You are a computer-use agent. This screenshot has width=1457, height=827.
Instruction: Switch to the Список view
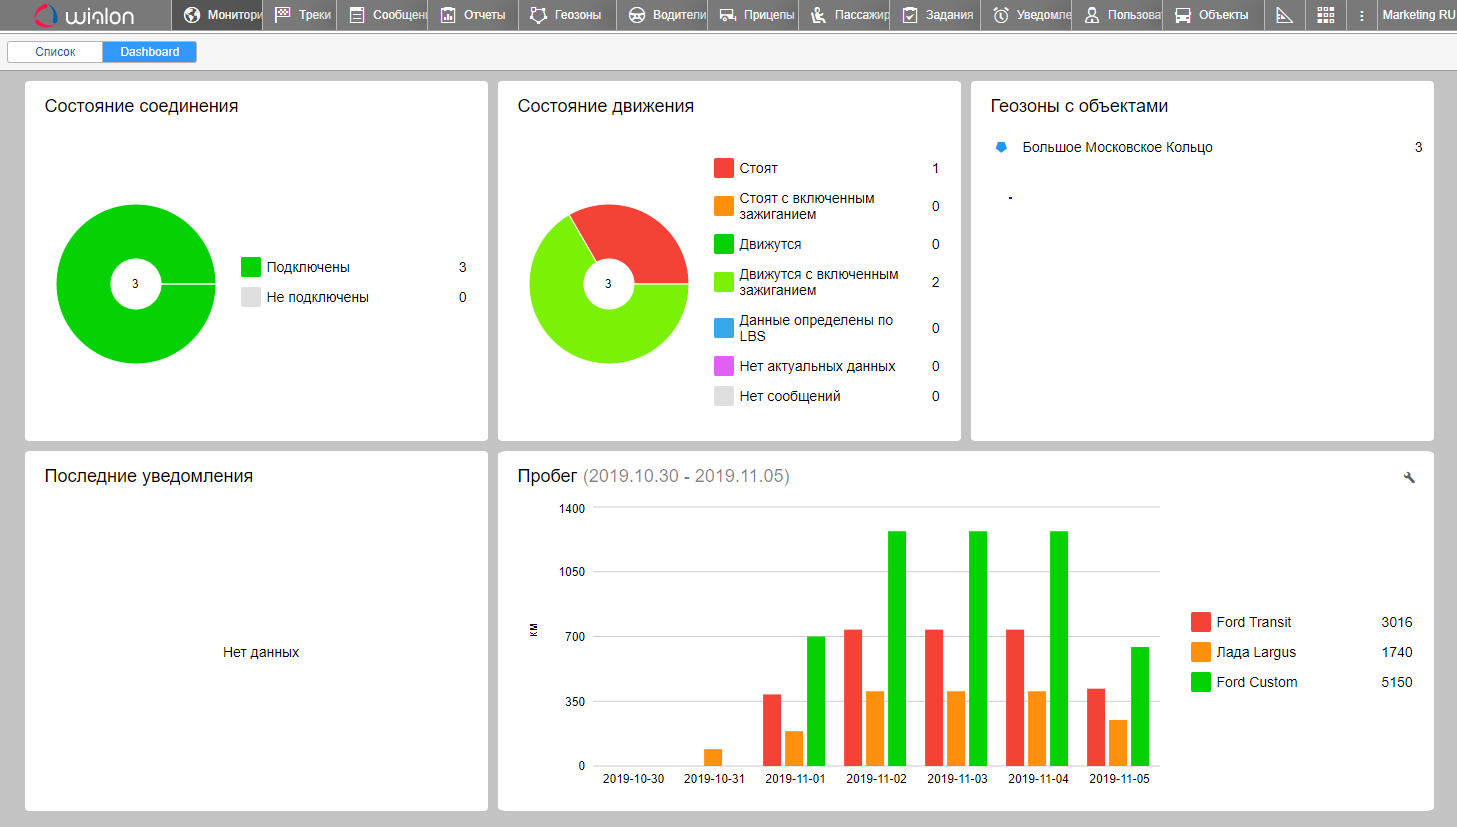tap(55, 52)
